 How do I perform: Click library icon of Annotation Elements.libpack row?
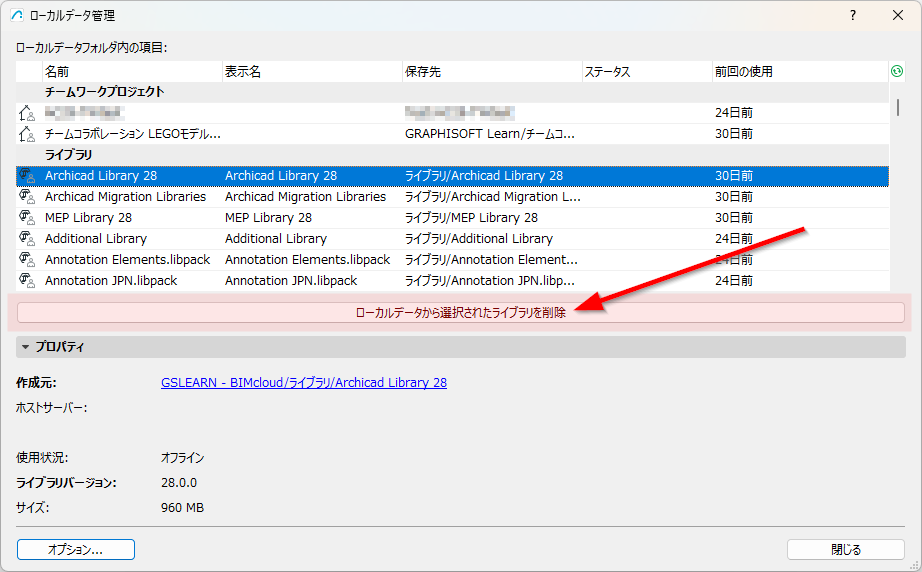click(27, 259)
